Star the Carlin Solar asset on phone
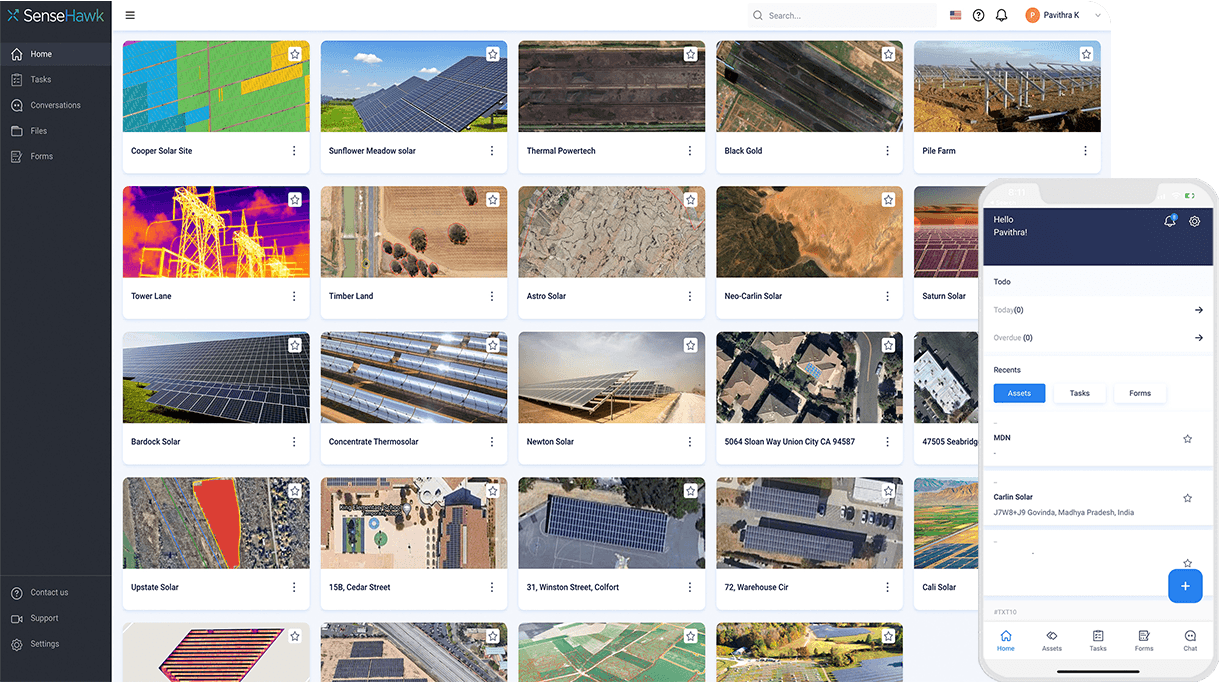The height and width of the screenshot is (682, 1222). click(x=1188, y=498)
